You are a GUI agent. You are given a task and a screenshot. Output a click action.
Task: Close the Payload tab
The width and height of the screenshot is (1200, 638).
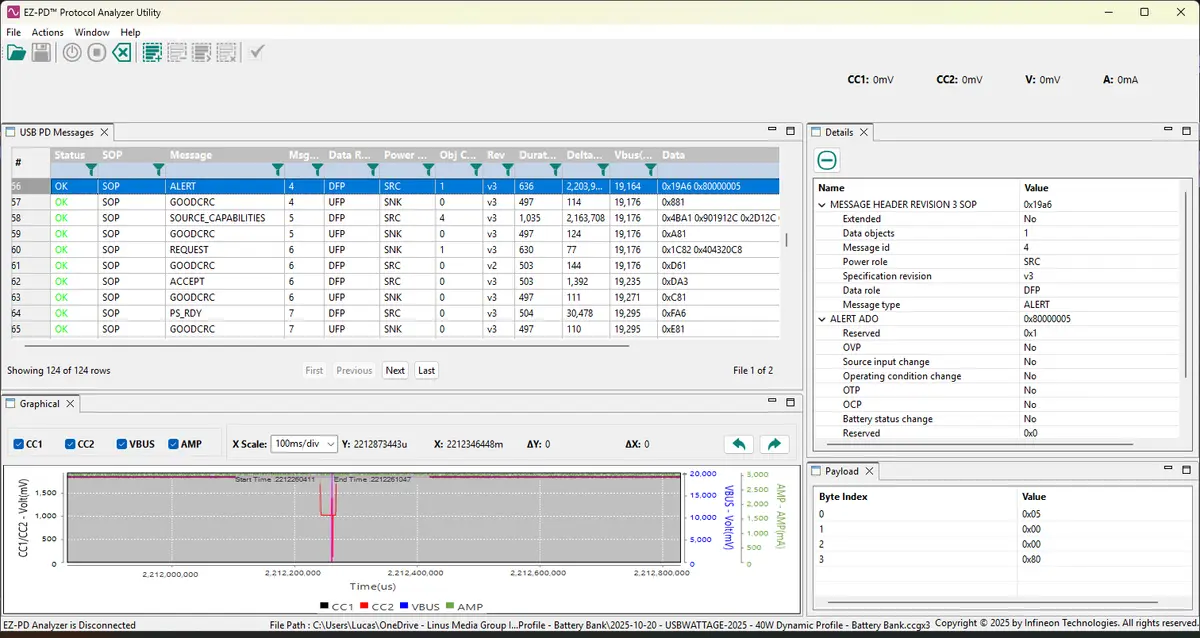[x=869, y=471]
